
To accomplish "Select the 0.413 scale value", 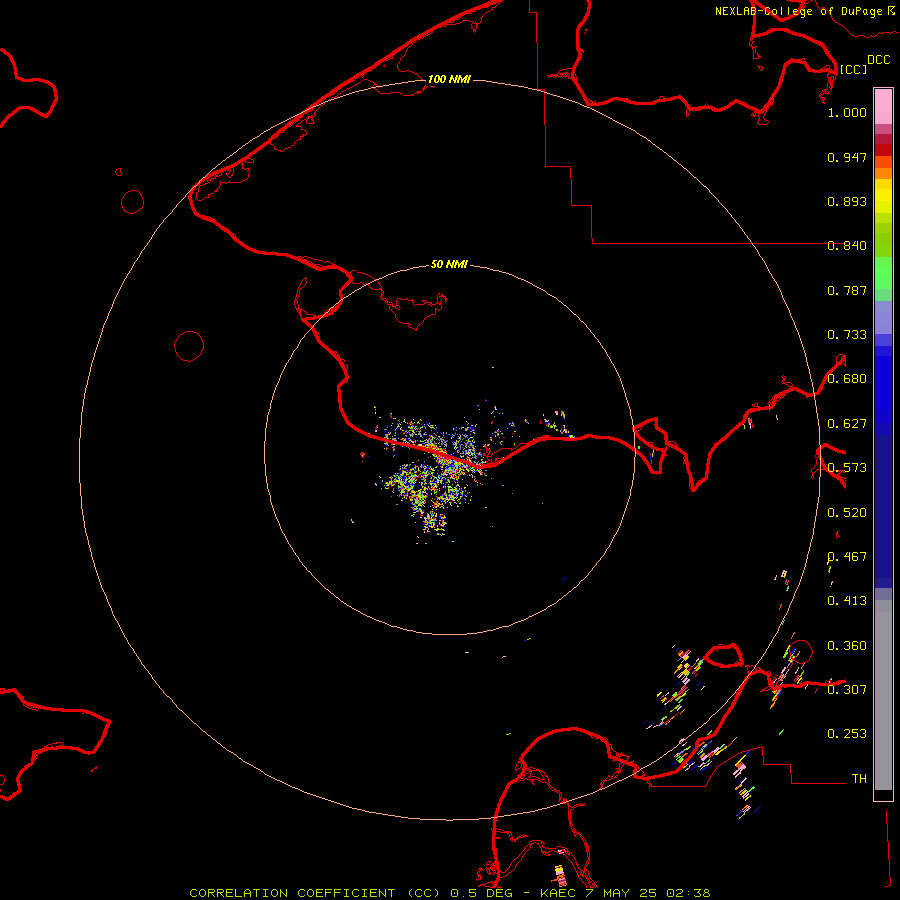I will pos(847,601).
